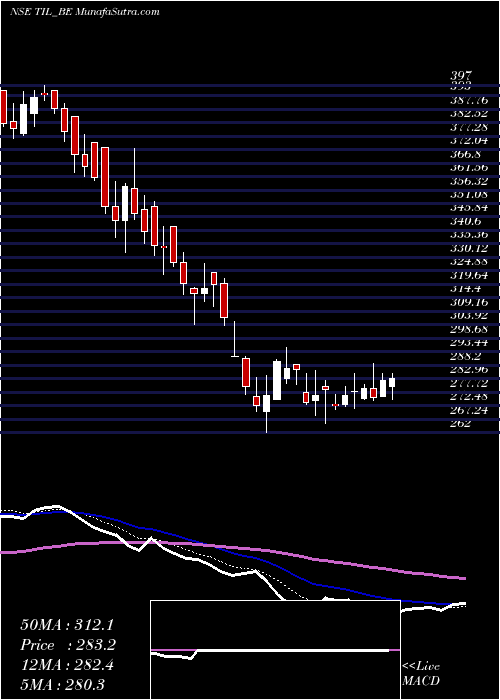Click the 262 price axis label
The width and height of the screenshot is (500, 700).
click(x=461, y=424)
